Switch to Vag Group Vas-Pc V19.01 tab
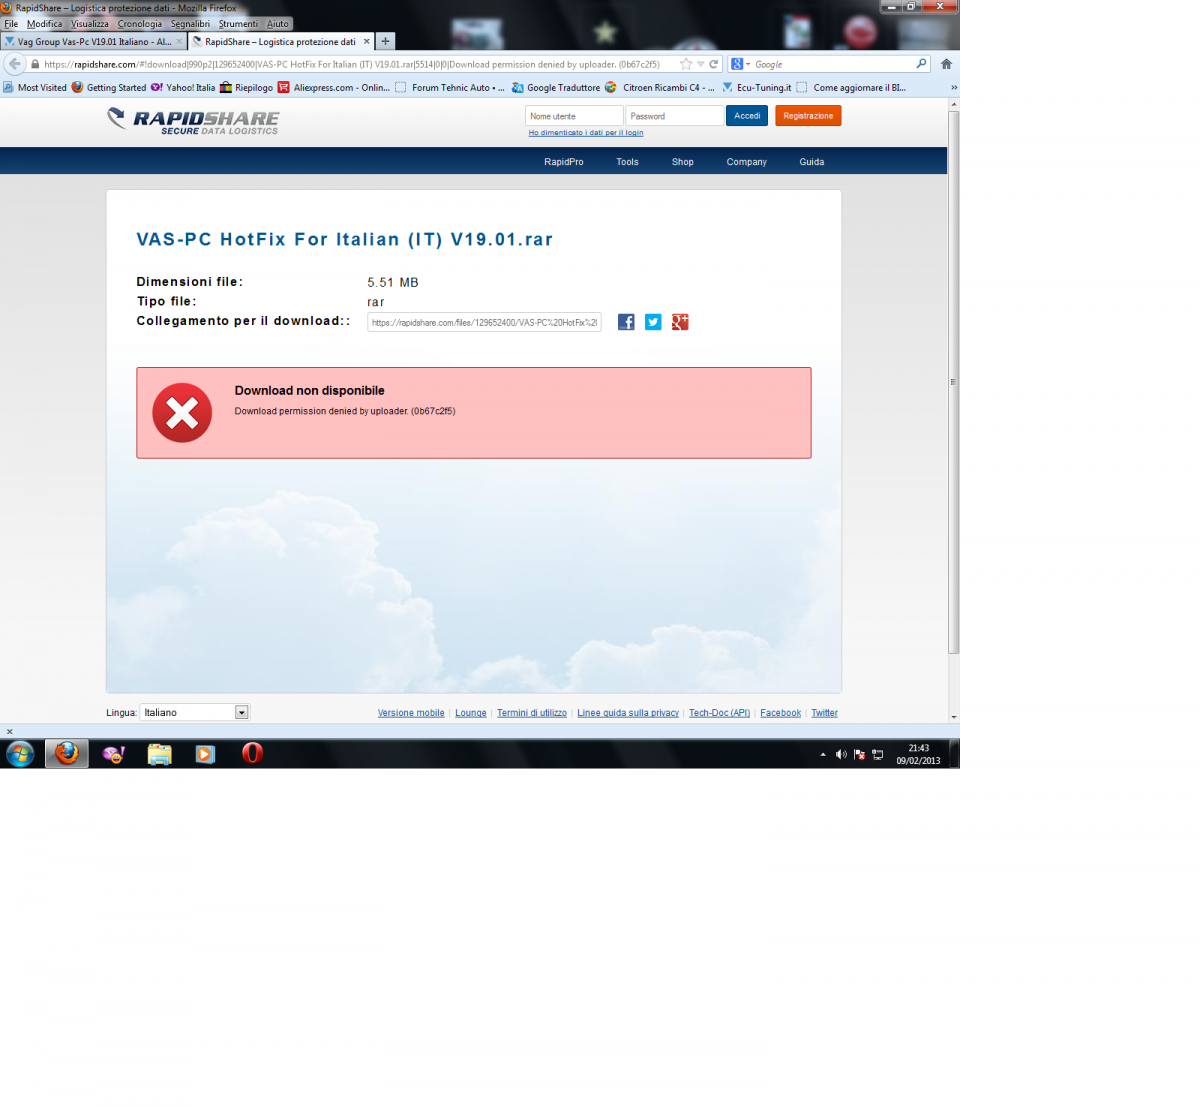 point(94,41)
